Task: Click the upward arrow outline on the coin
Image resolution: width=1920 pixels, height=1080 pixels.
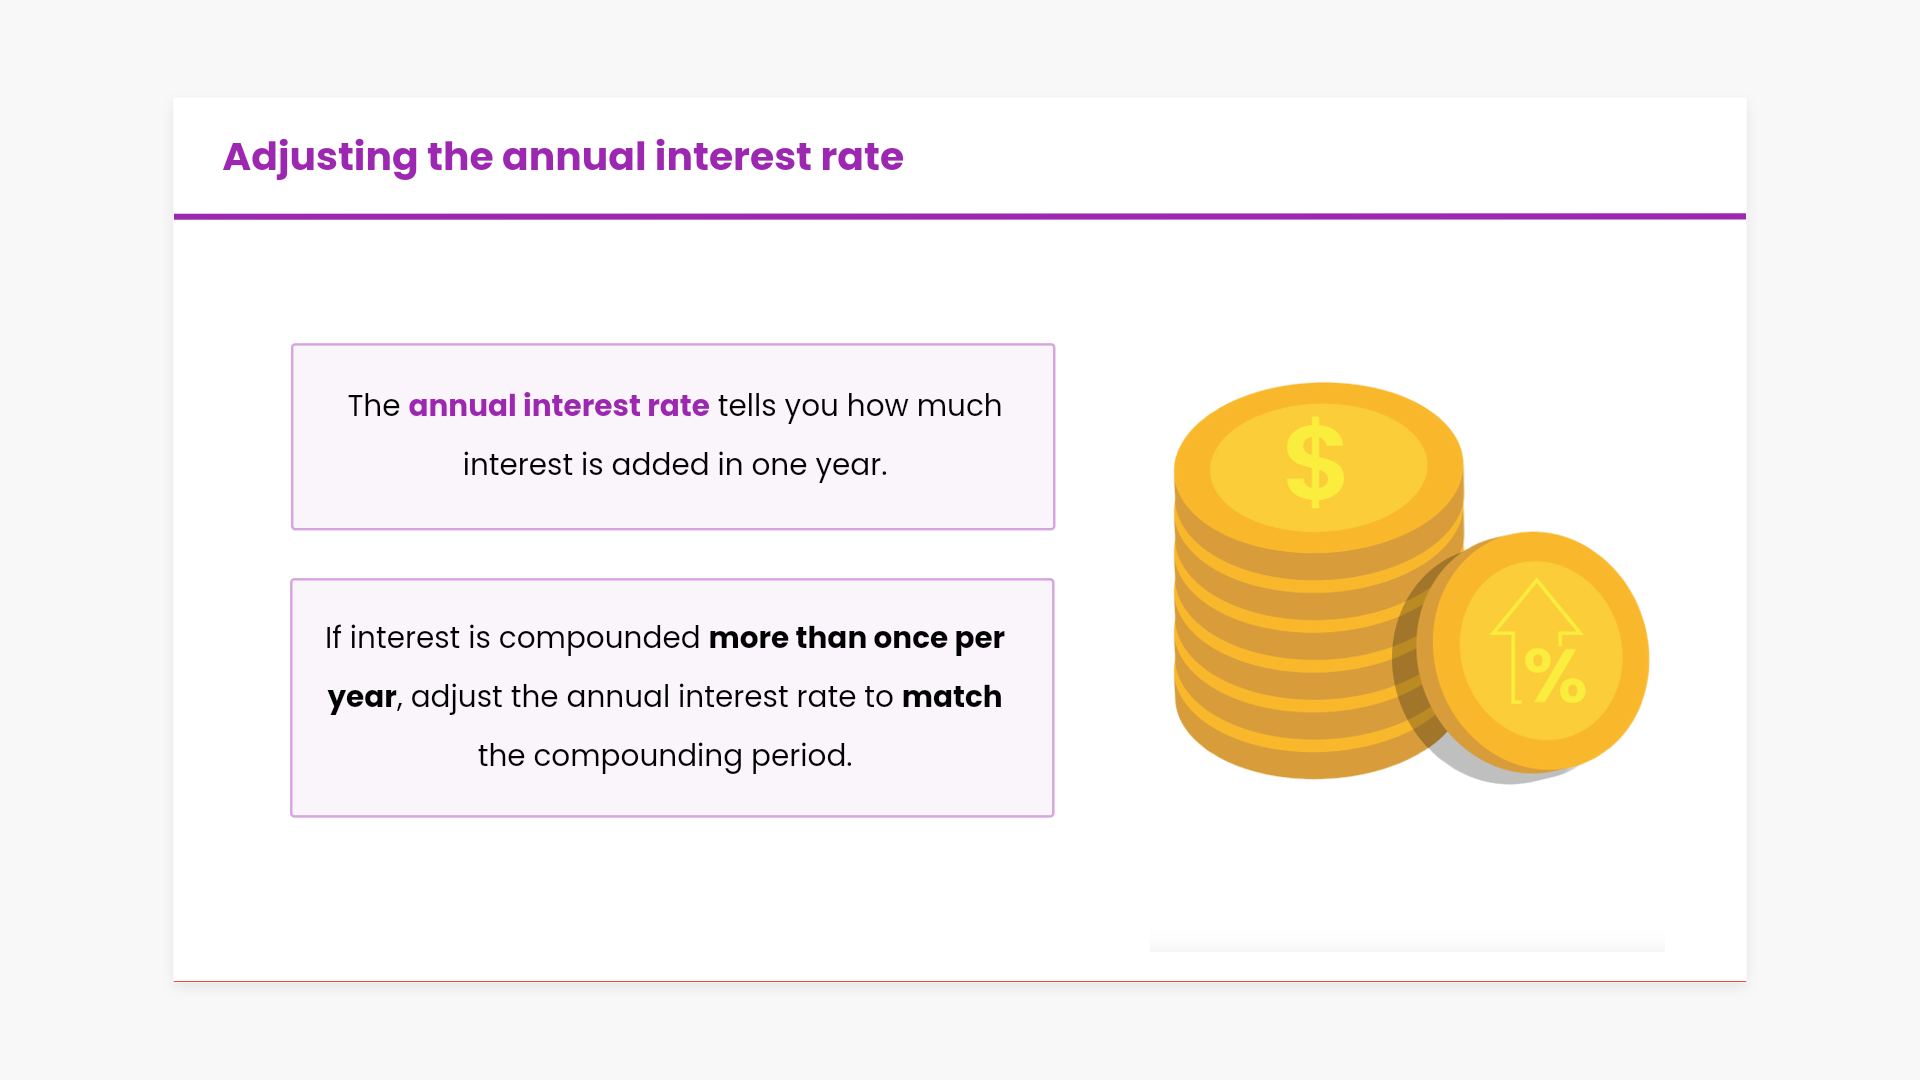Action: pos(1535,612)
